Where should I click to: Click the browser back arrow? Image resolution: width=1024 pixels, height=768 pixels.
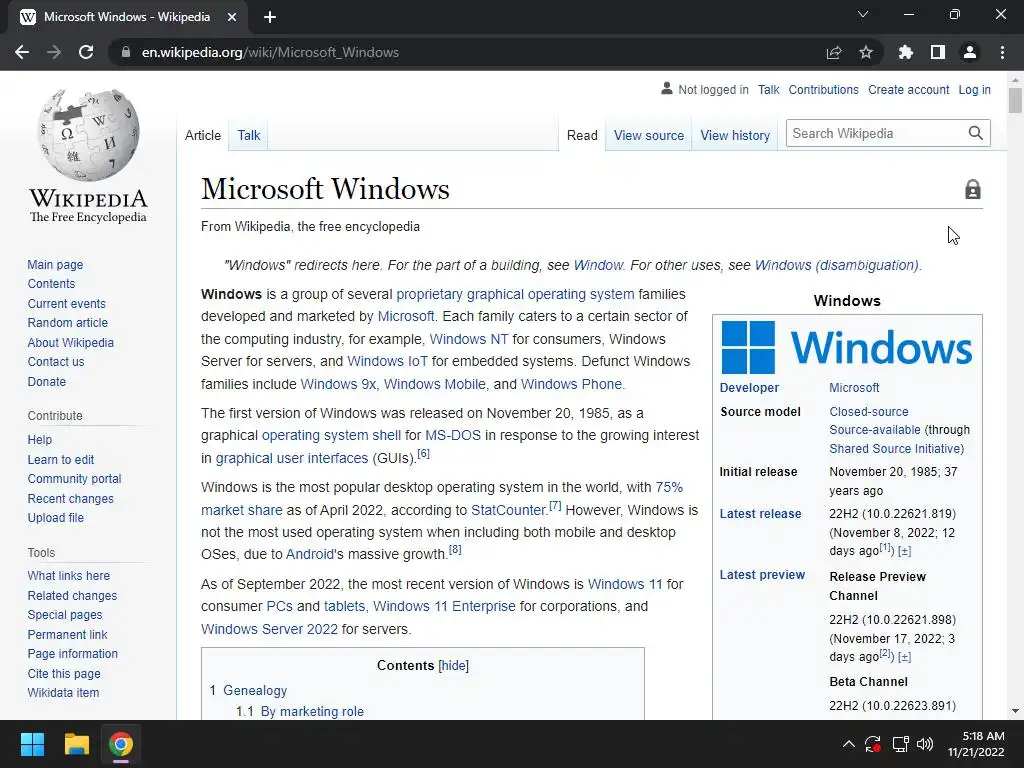pyautogui.click(x=22, y=52)
